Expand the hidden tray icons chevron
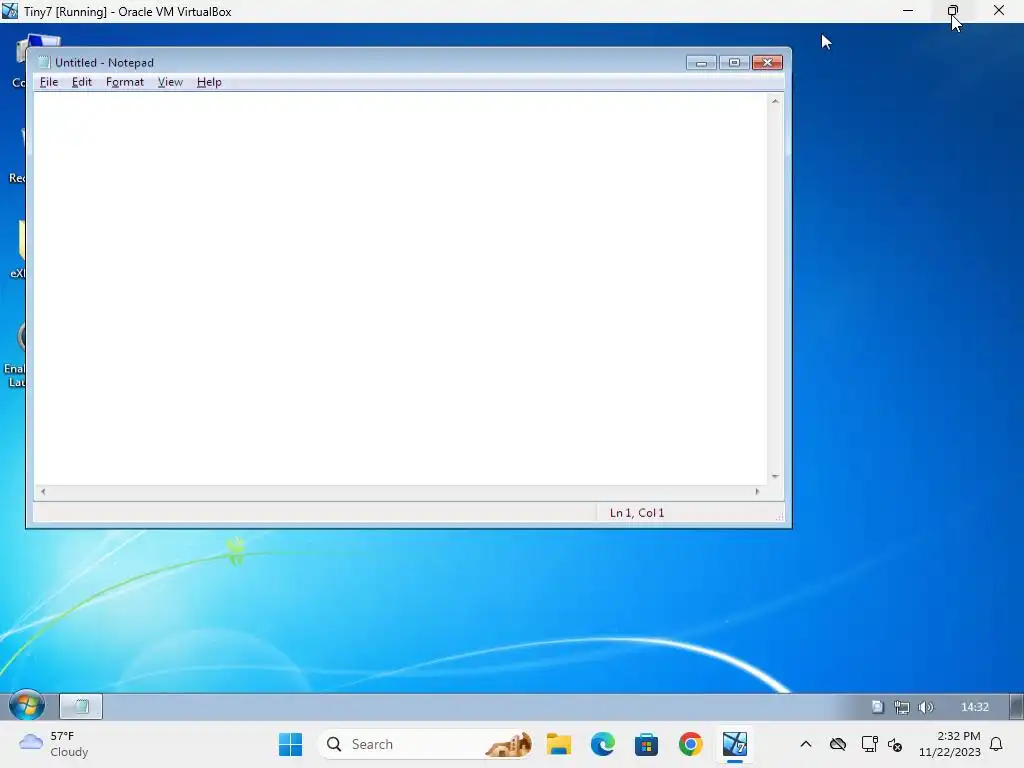This screenshot has width=1024, height=768. 806,744
